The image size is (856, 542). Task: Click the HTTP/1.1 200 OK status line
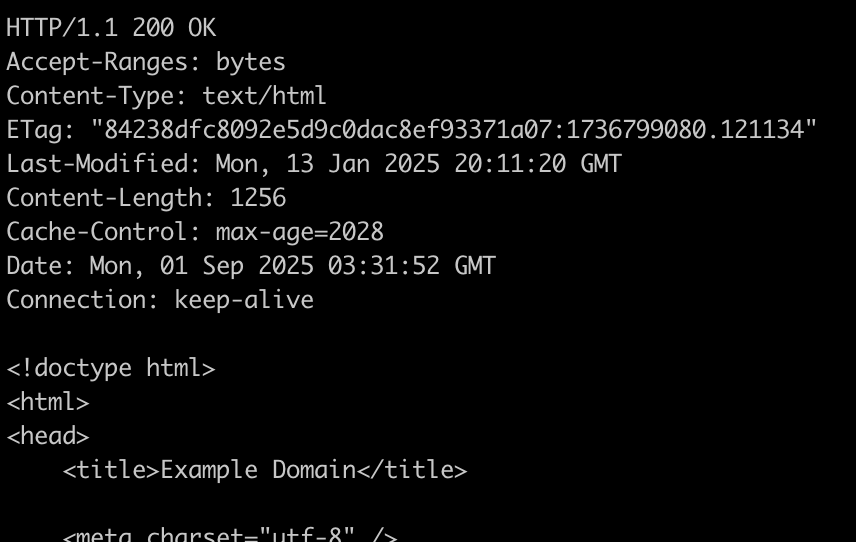[x=110, y=28]
